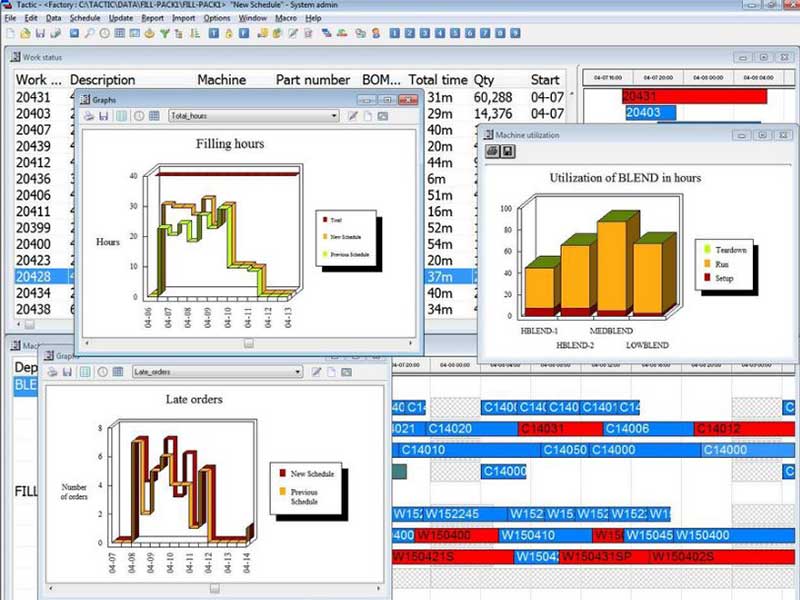Open print icon in Graphs window
The image size is (800, 600).
click(x=87, y=116)
